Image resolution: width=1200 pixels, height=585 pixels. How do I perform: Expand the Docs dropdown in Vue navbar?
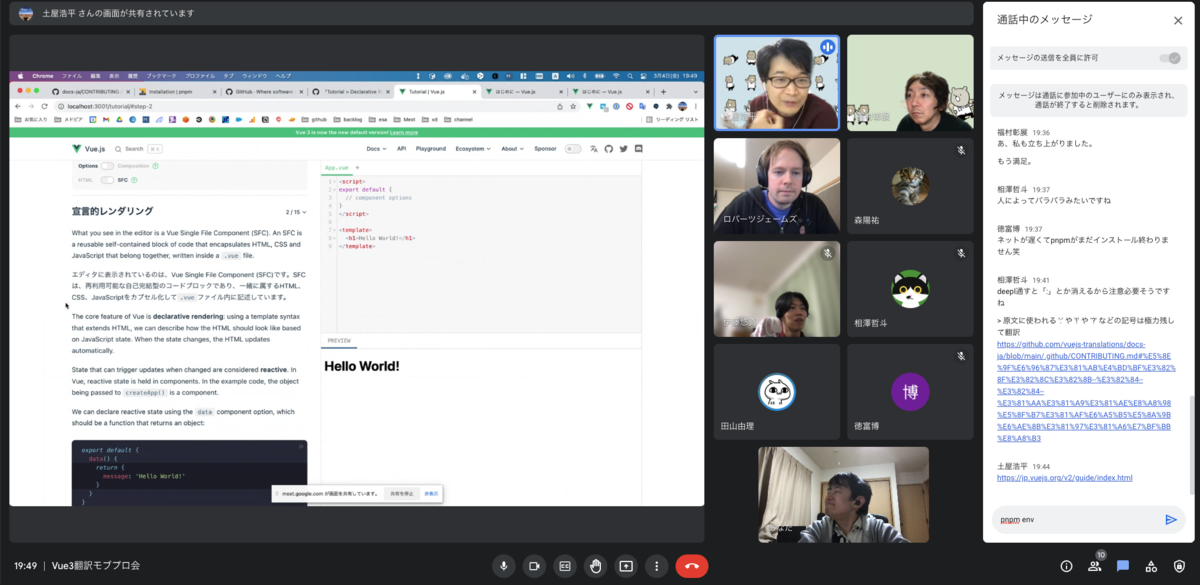click(376, 149)
